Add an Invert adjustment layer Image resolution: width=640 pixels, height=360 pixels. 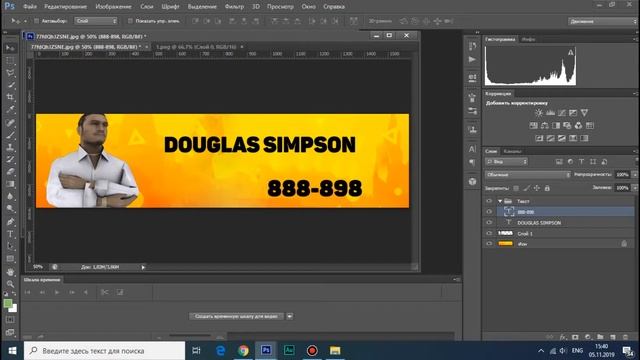(x=539, y=138)
